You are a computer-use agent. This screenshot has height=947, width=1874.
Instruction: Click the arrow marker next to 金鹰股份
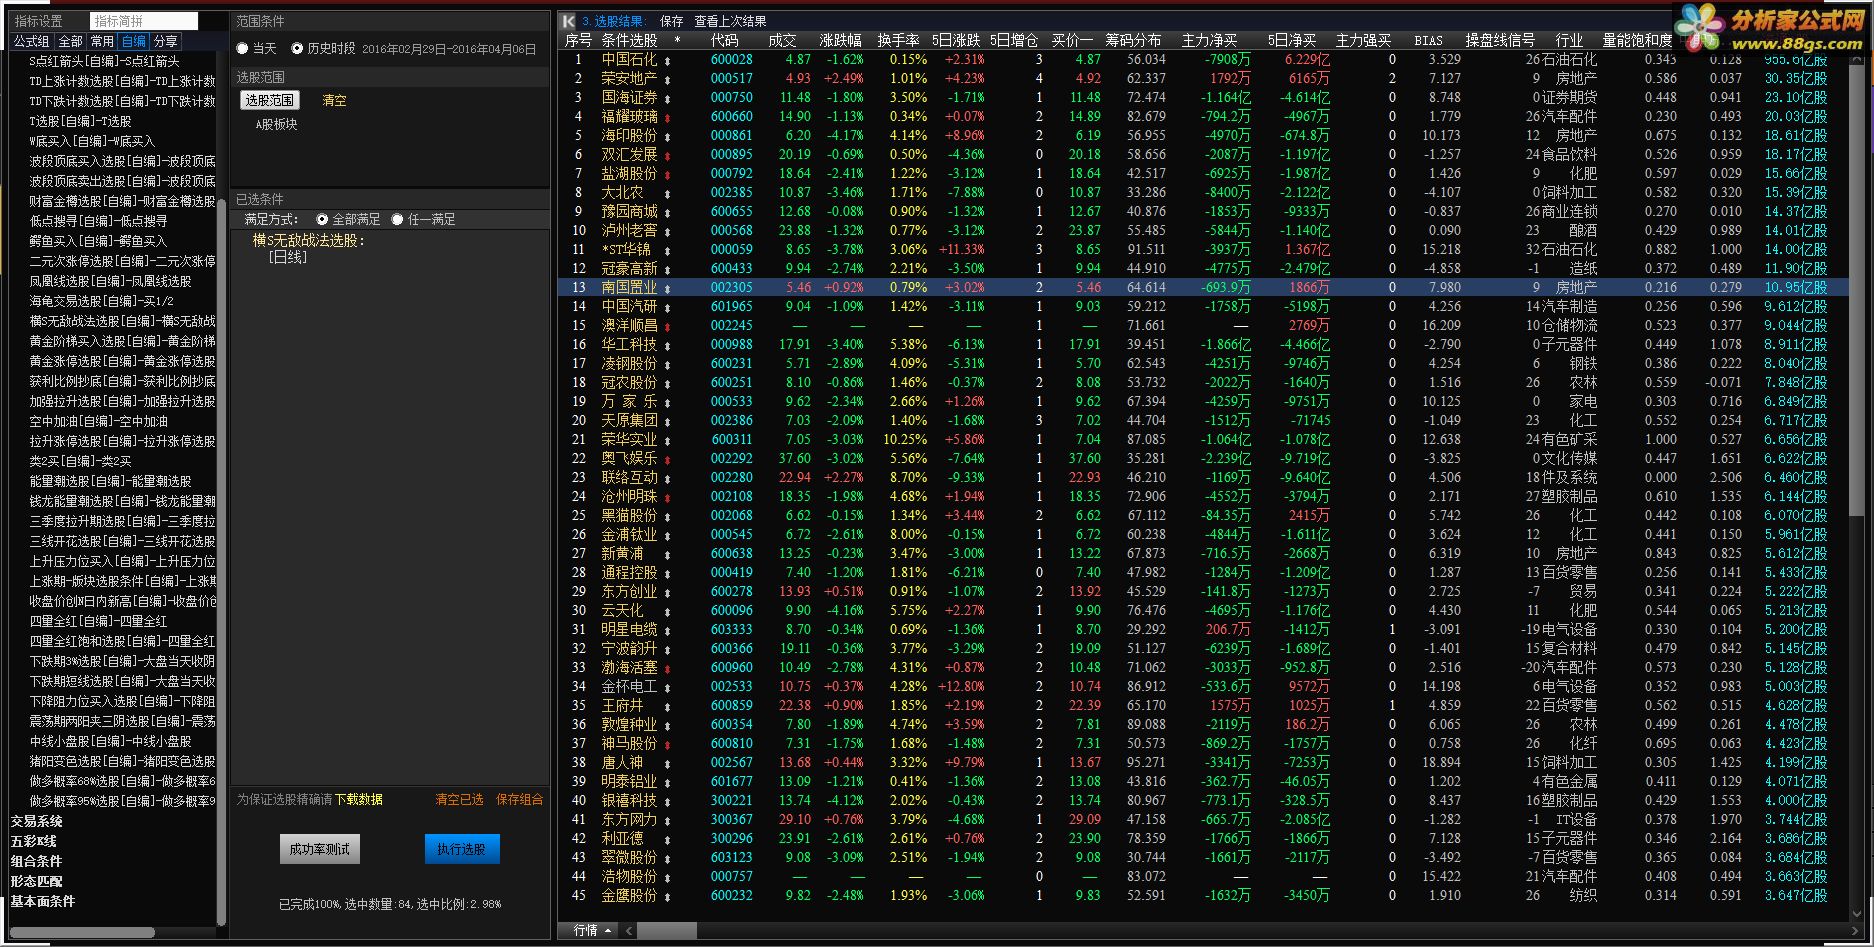point(668,896)
